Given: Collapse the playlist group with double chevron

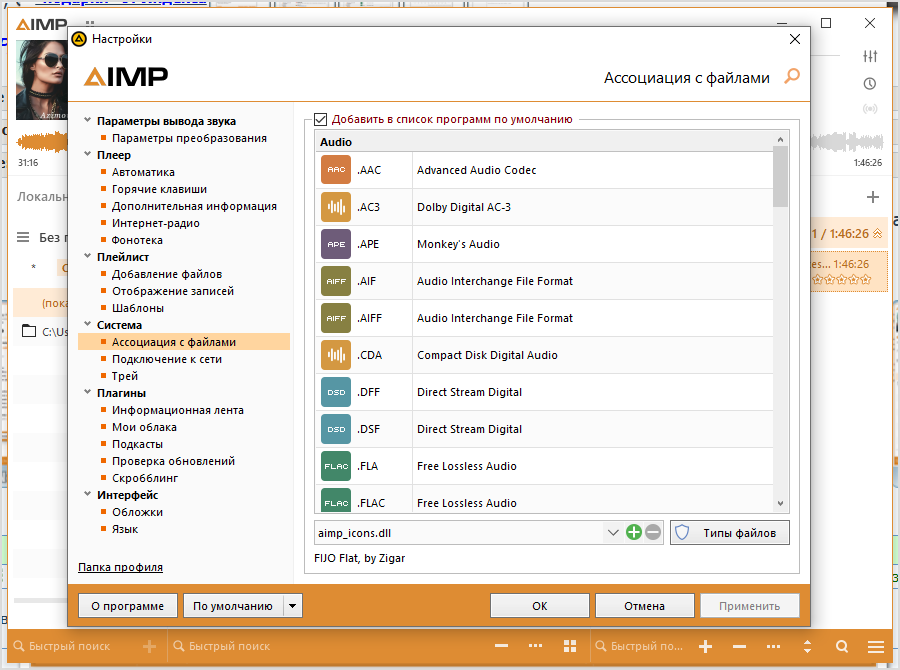Looking at the screenshot, I should click(878, 234).
